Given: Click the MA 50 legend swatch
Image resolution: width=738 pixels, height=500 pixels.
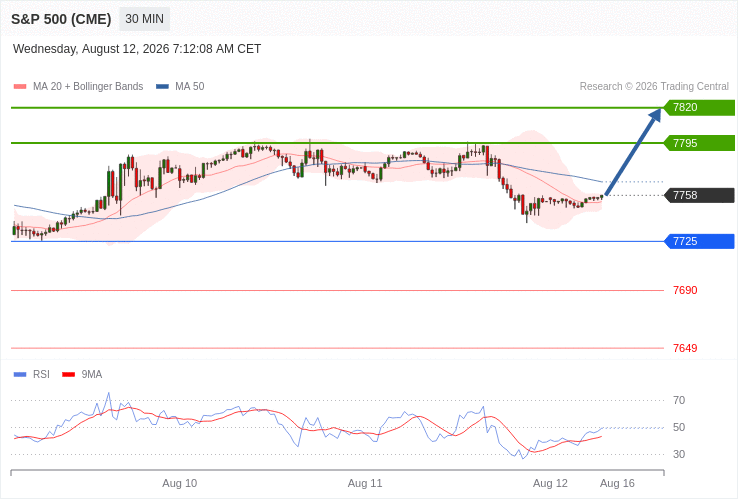Looking at the screenshot, I should [x=162, y=87].
